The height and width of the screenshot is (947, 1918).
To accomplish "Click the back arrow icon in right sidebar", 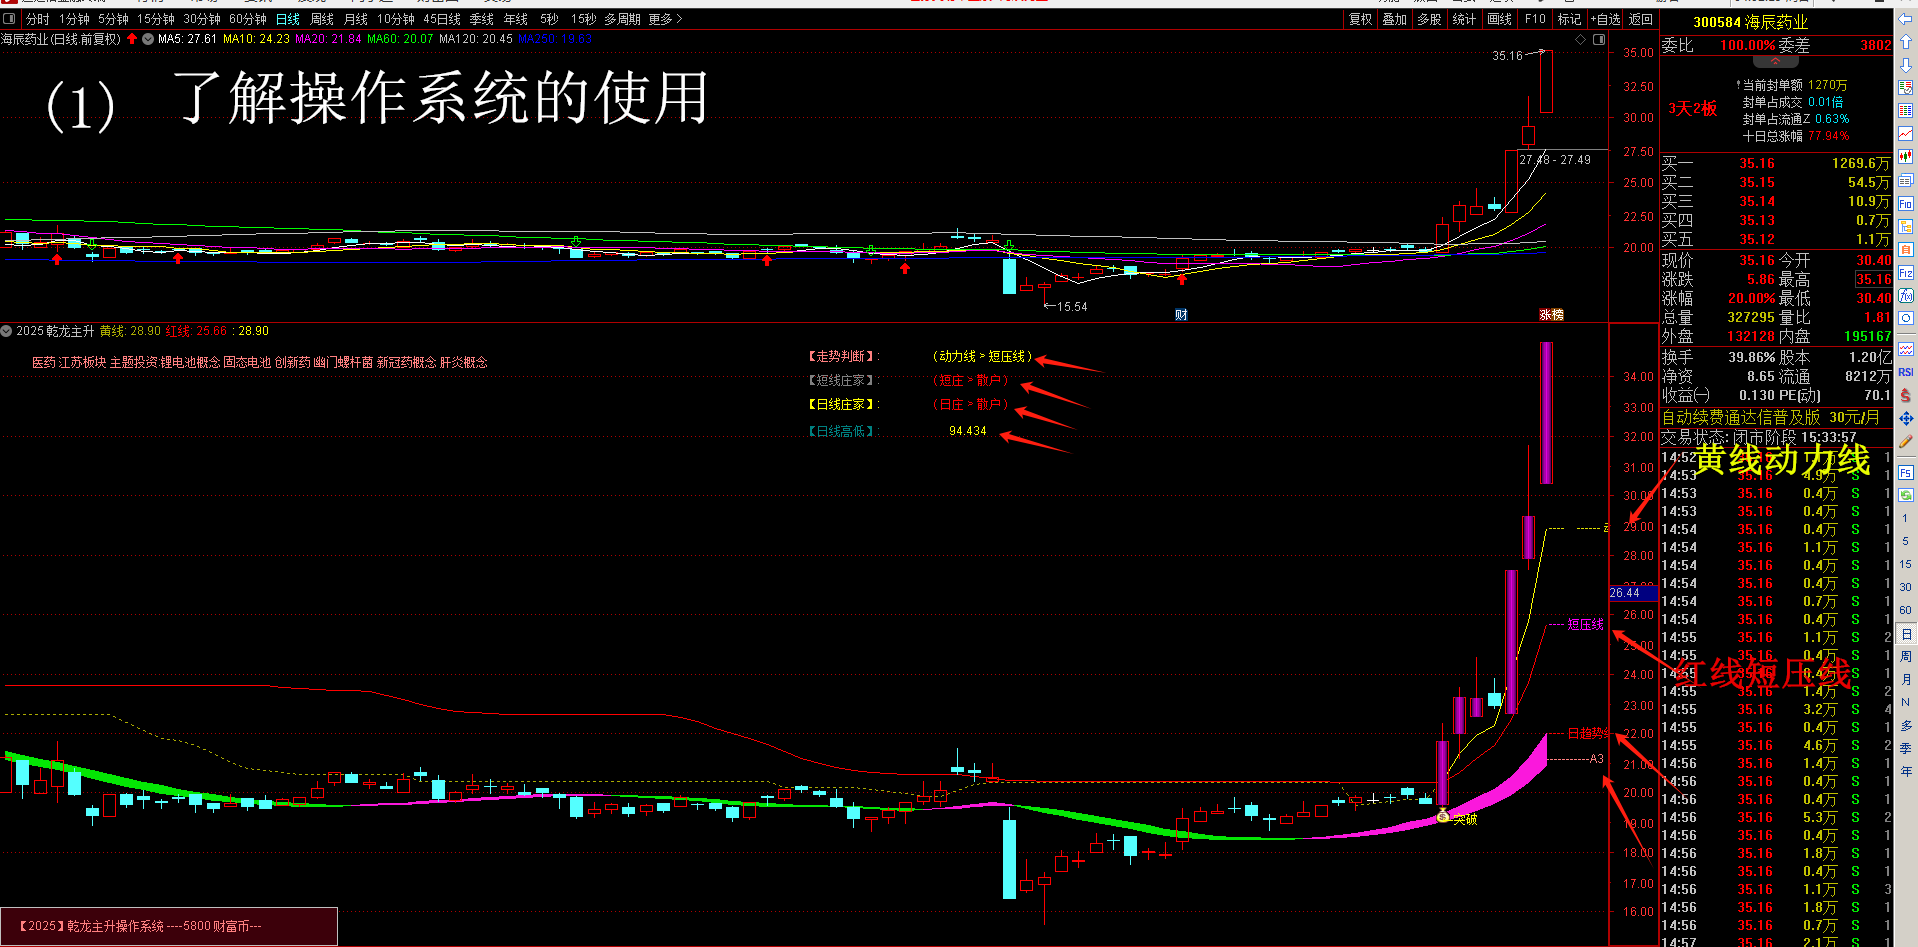I will click(1906, 19).
